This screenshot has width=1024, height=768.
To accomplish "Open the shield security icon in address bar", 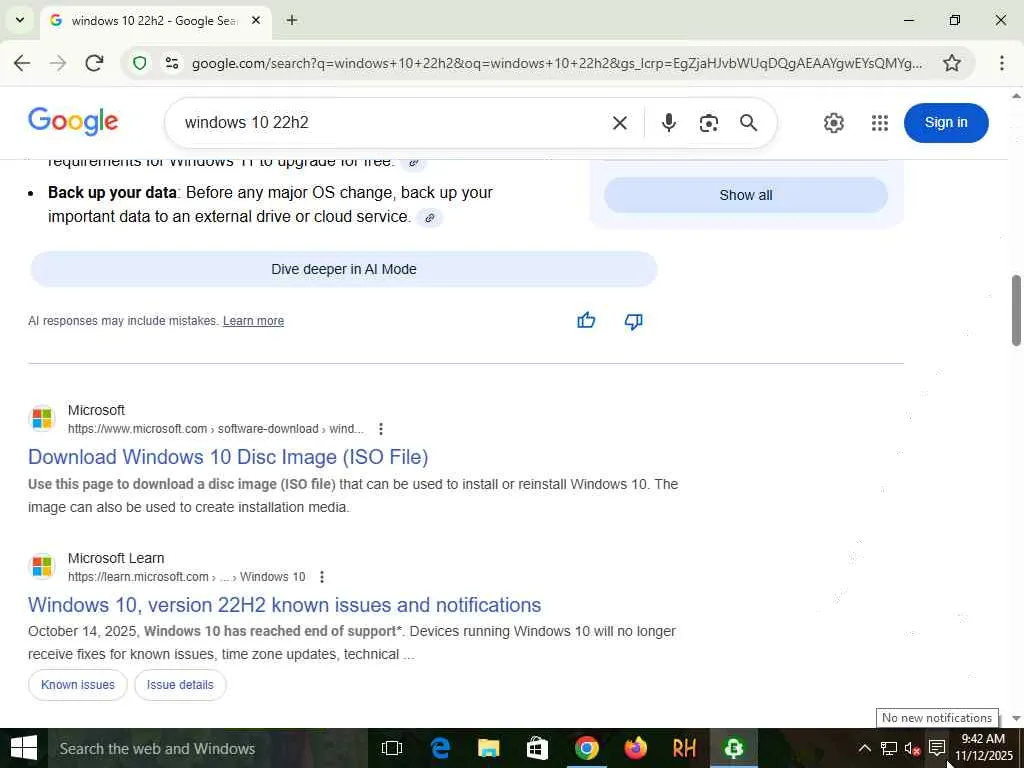I will click(140, 63).
